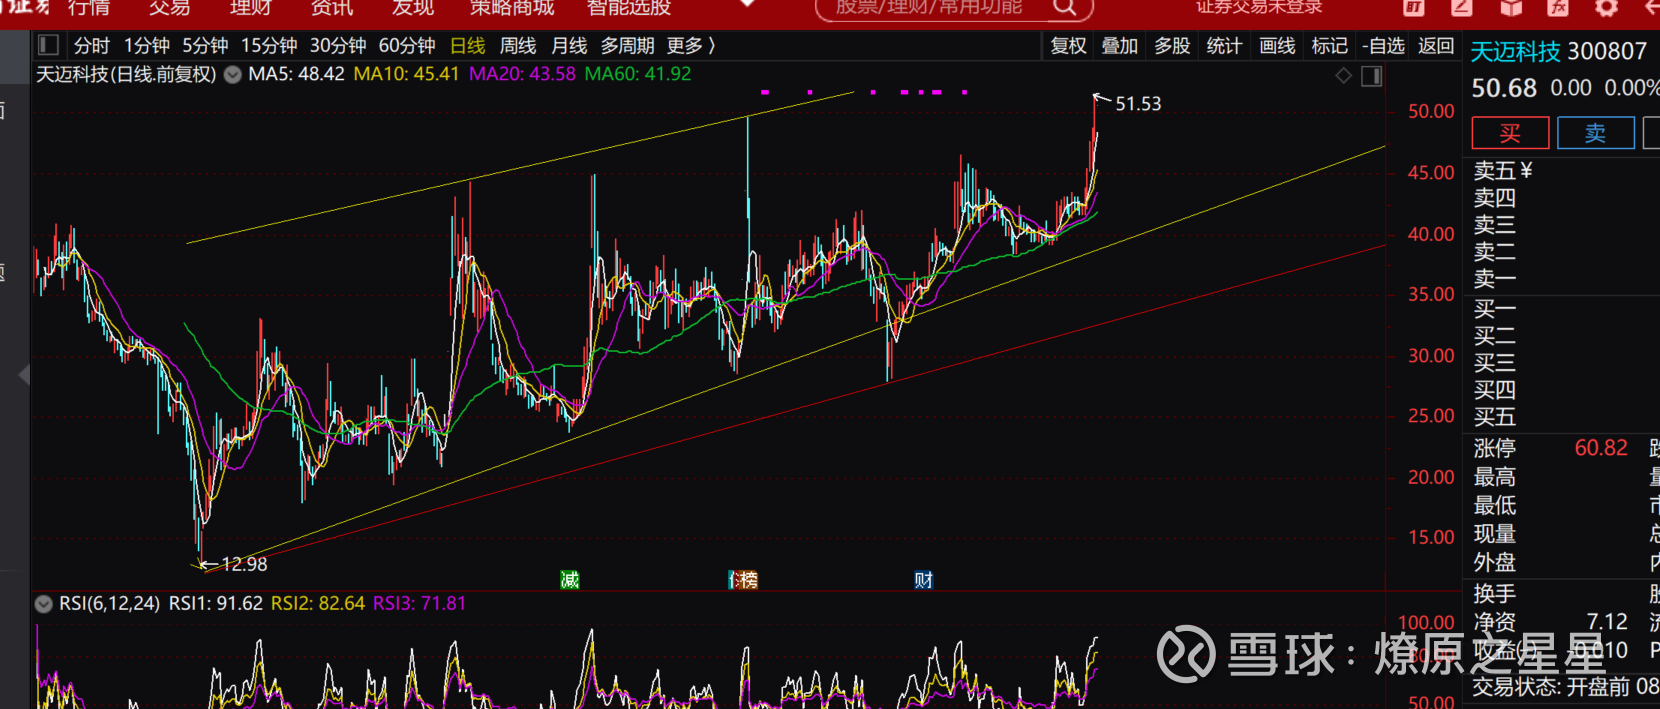Collapse the left side panel arrow
1660x709 pixels.
pos(24,375)
